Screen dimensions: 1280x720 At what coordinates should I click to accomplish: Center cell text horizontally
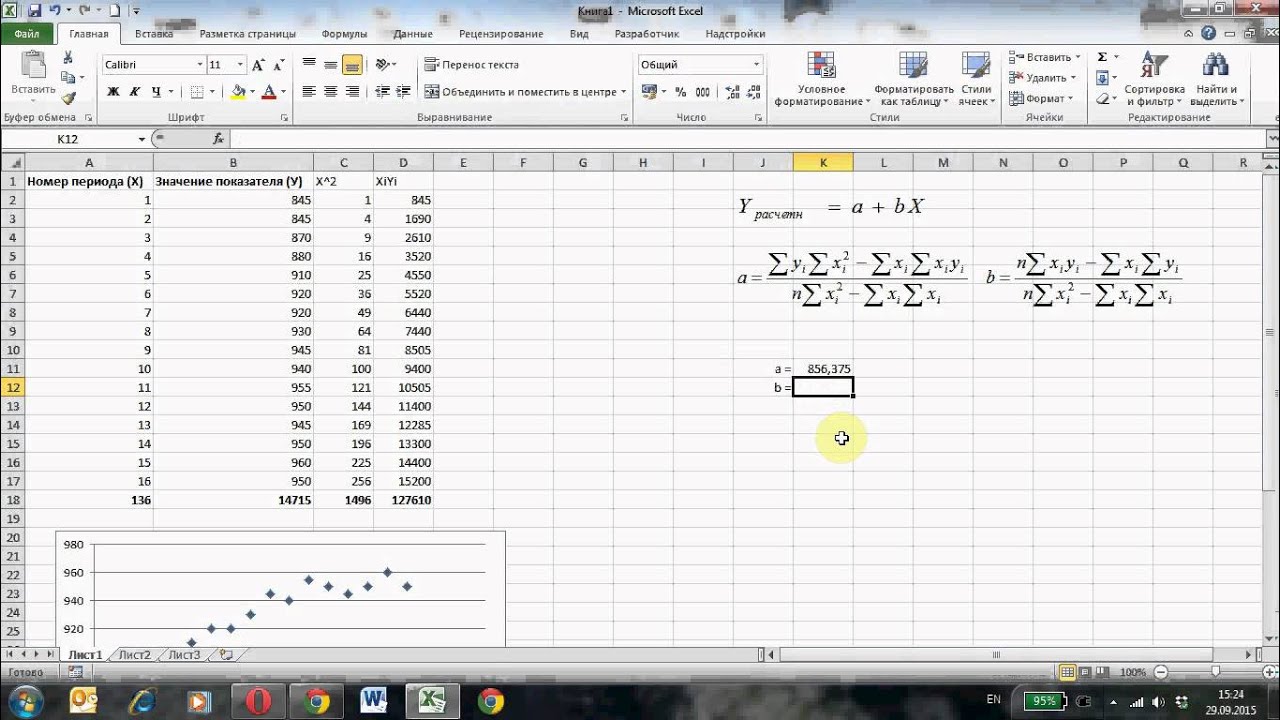[x=330, y=91]
